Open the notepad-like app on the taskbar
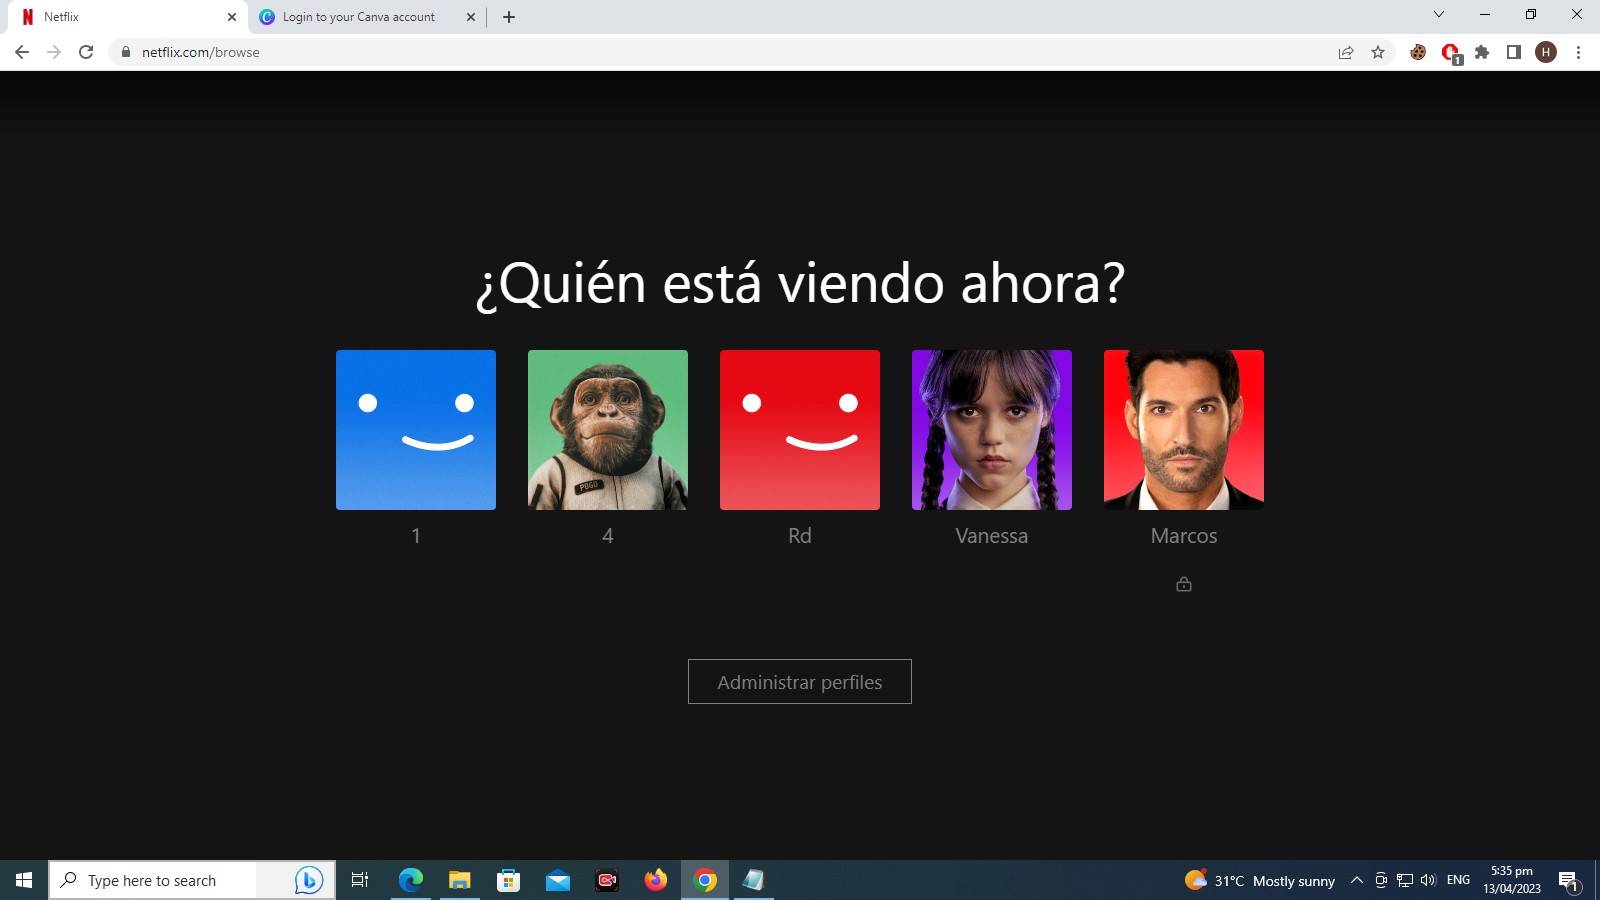 point(753,880)
